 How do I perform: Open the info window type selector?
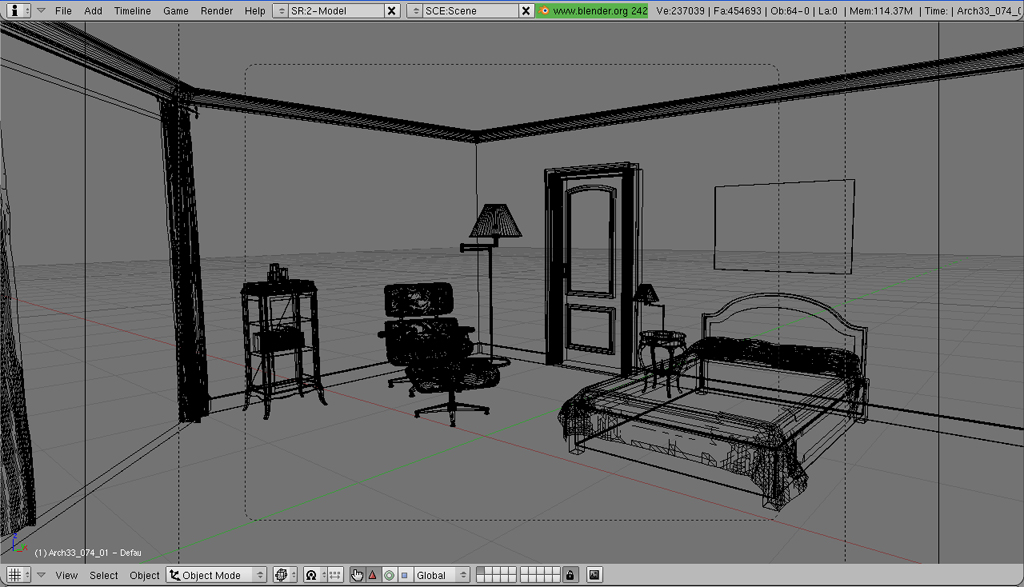pyautogui.click(x=18, y=10)
